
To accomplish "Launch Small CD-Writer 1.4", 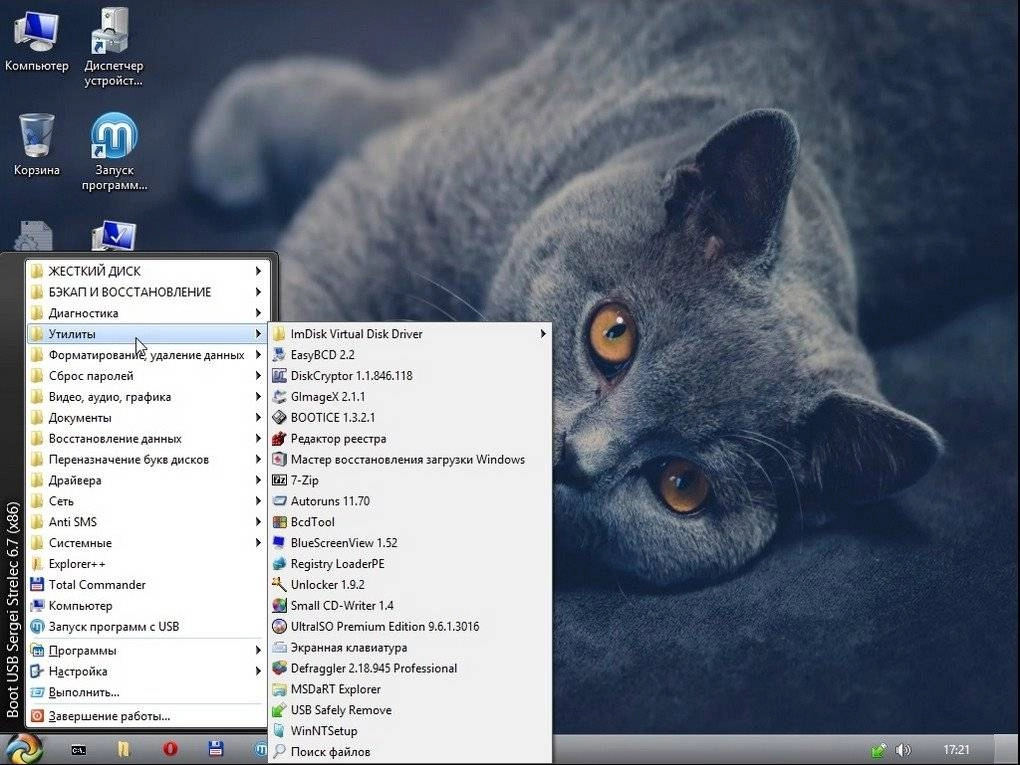I will pyautogui.click(x=410, y=605).
